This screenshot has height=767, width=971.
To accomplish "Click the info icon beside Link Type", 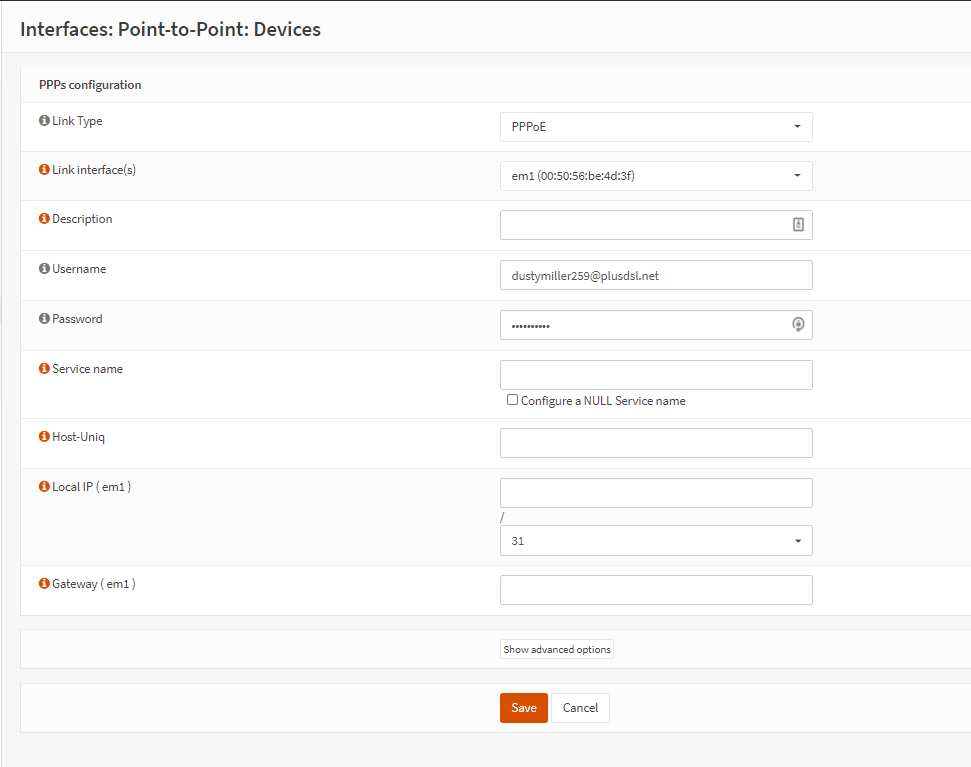I will (x=44, y=120).
